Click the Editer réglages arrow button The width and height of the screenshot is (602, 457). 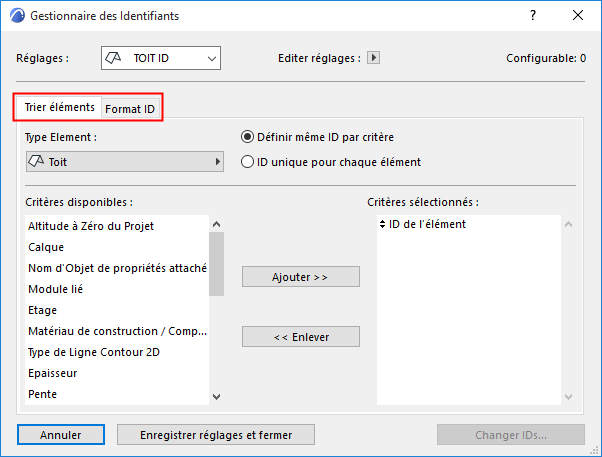[x=374, y=58]
